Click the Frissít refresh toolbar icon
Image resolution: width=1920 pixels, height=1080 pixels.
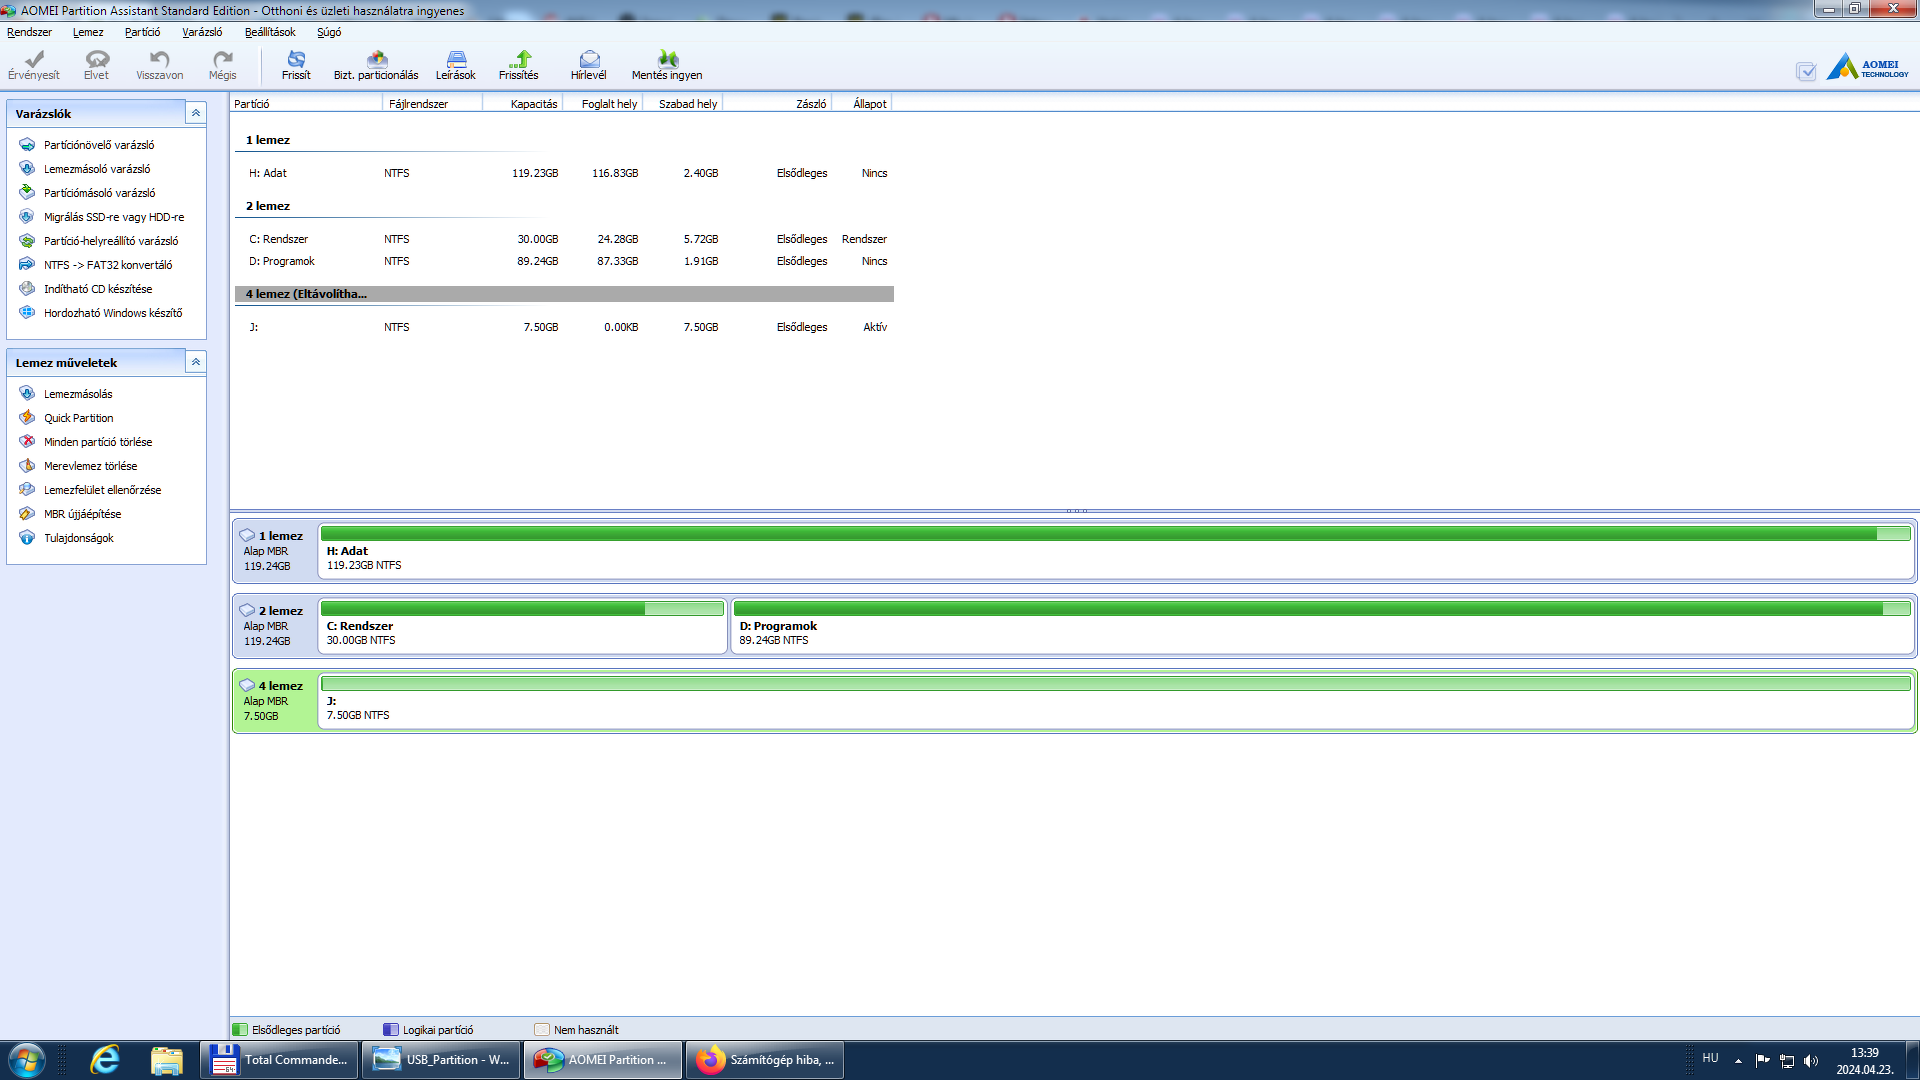point(296,64)
